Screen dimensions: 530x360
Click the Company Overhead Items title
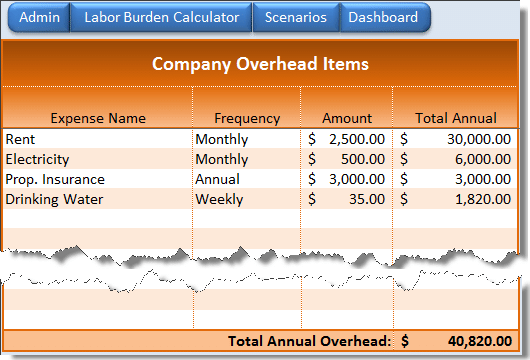pos(260,64)
